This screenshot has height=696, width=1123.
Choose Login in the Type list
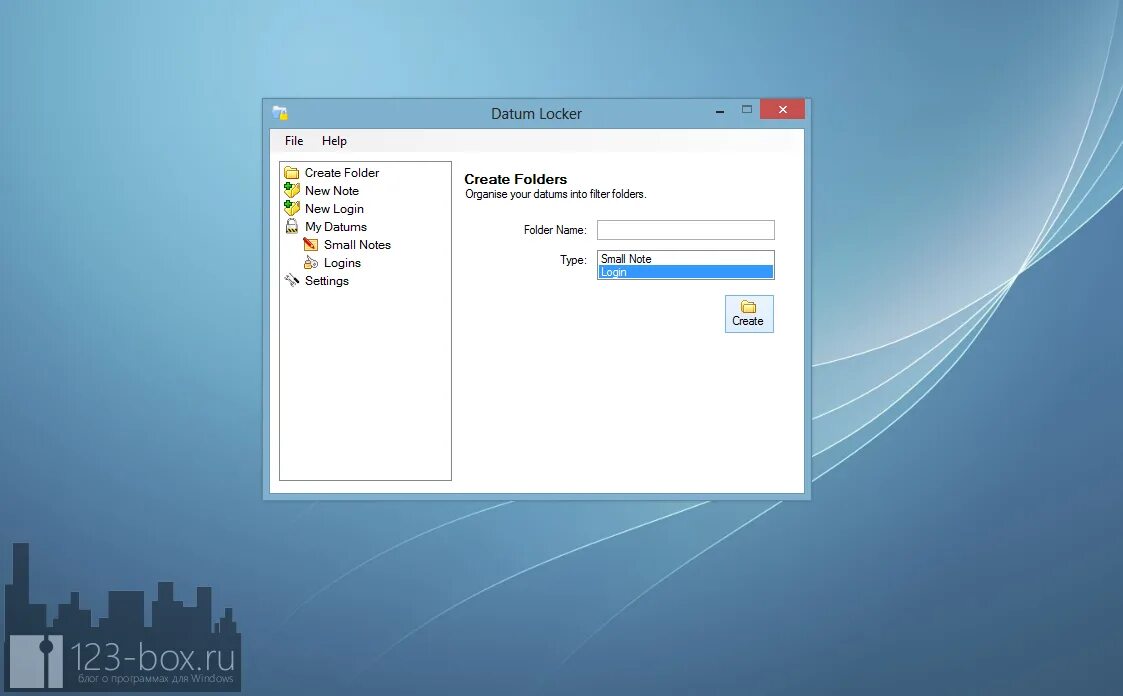(685, 272)
